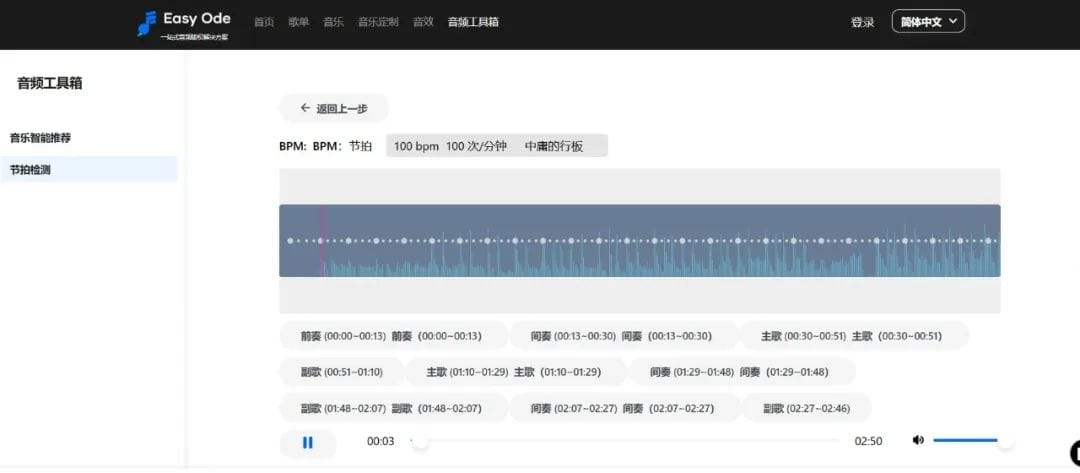Select 音效 in the top navigation

tap(423, 22)
